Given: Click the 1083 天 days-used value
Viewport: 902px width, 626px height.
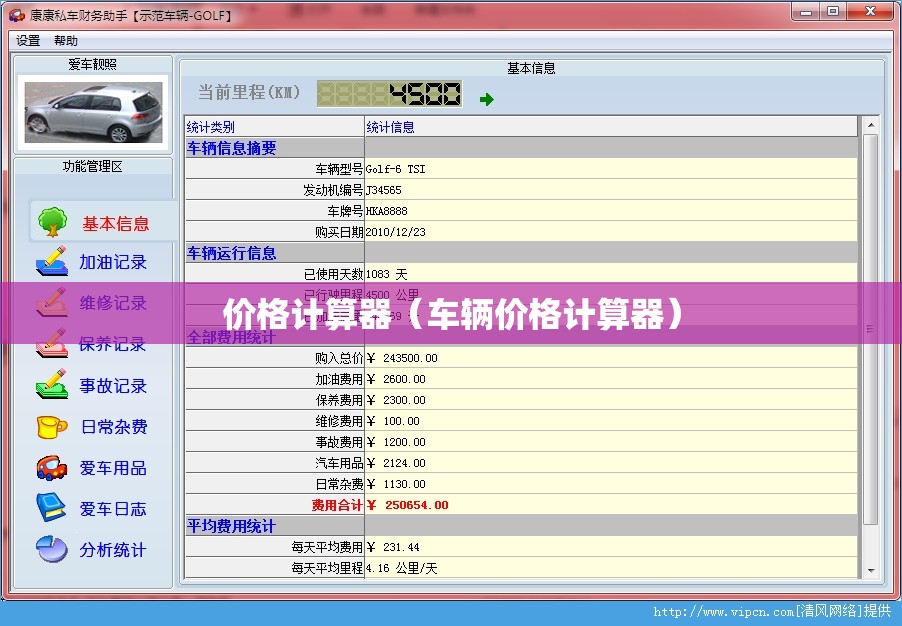Looking at the screenshot, I should 387,274.
